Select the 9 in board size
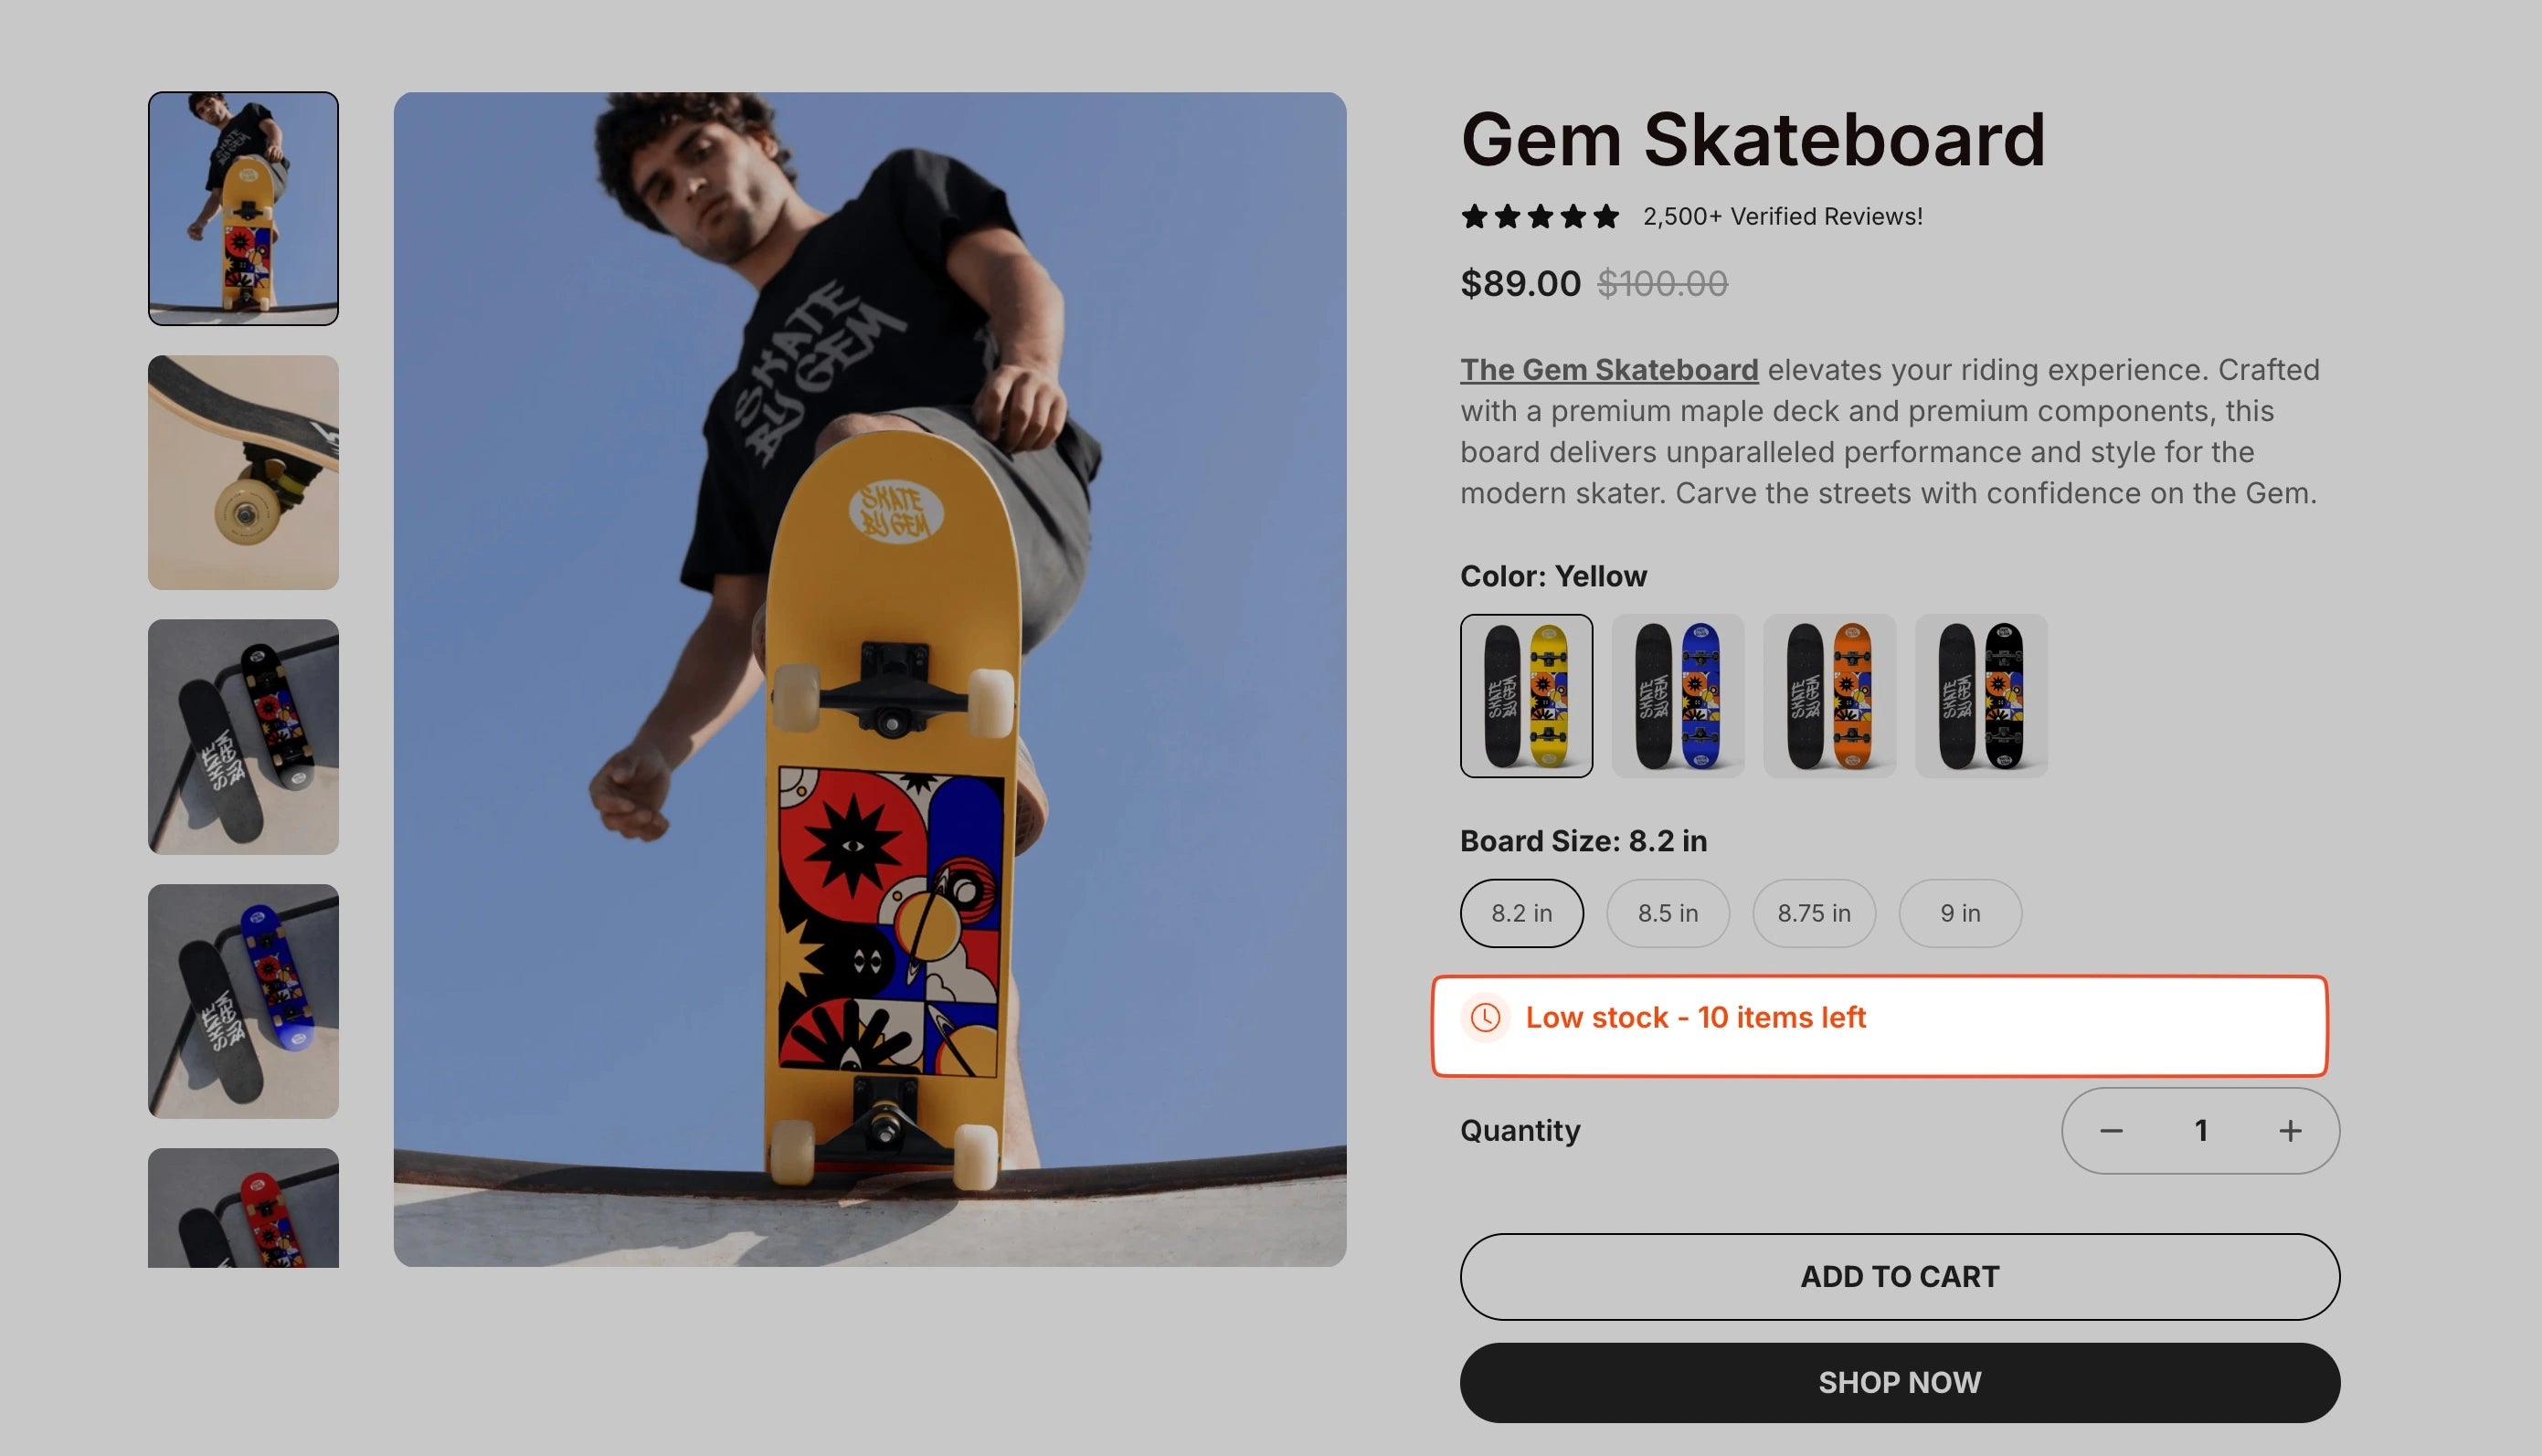 point(1960,913)
